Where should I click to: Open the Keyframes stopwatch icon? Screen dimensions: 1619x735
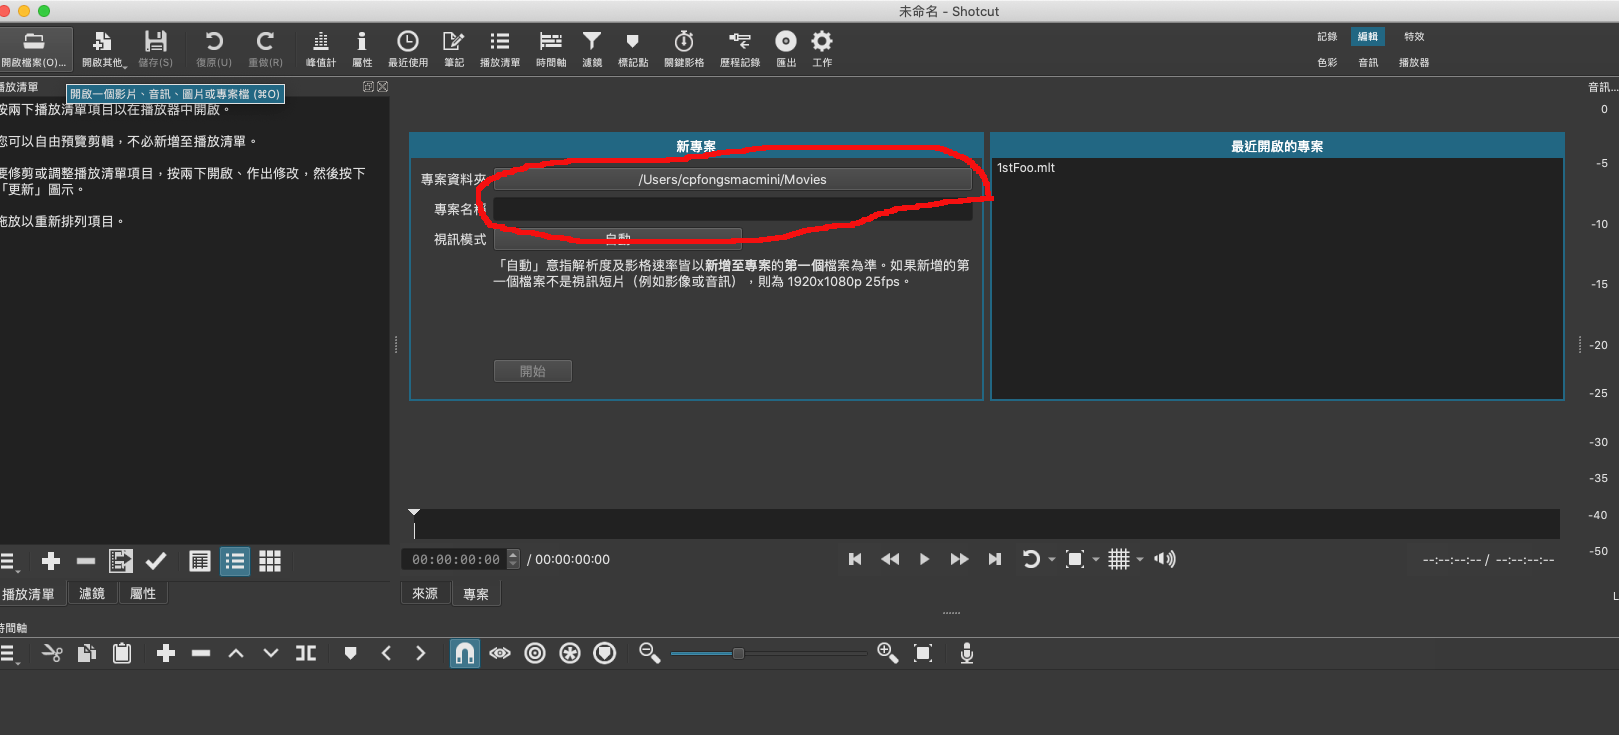coord(684,48)
